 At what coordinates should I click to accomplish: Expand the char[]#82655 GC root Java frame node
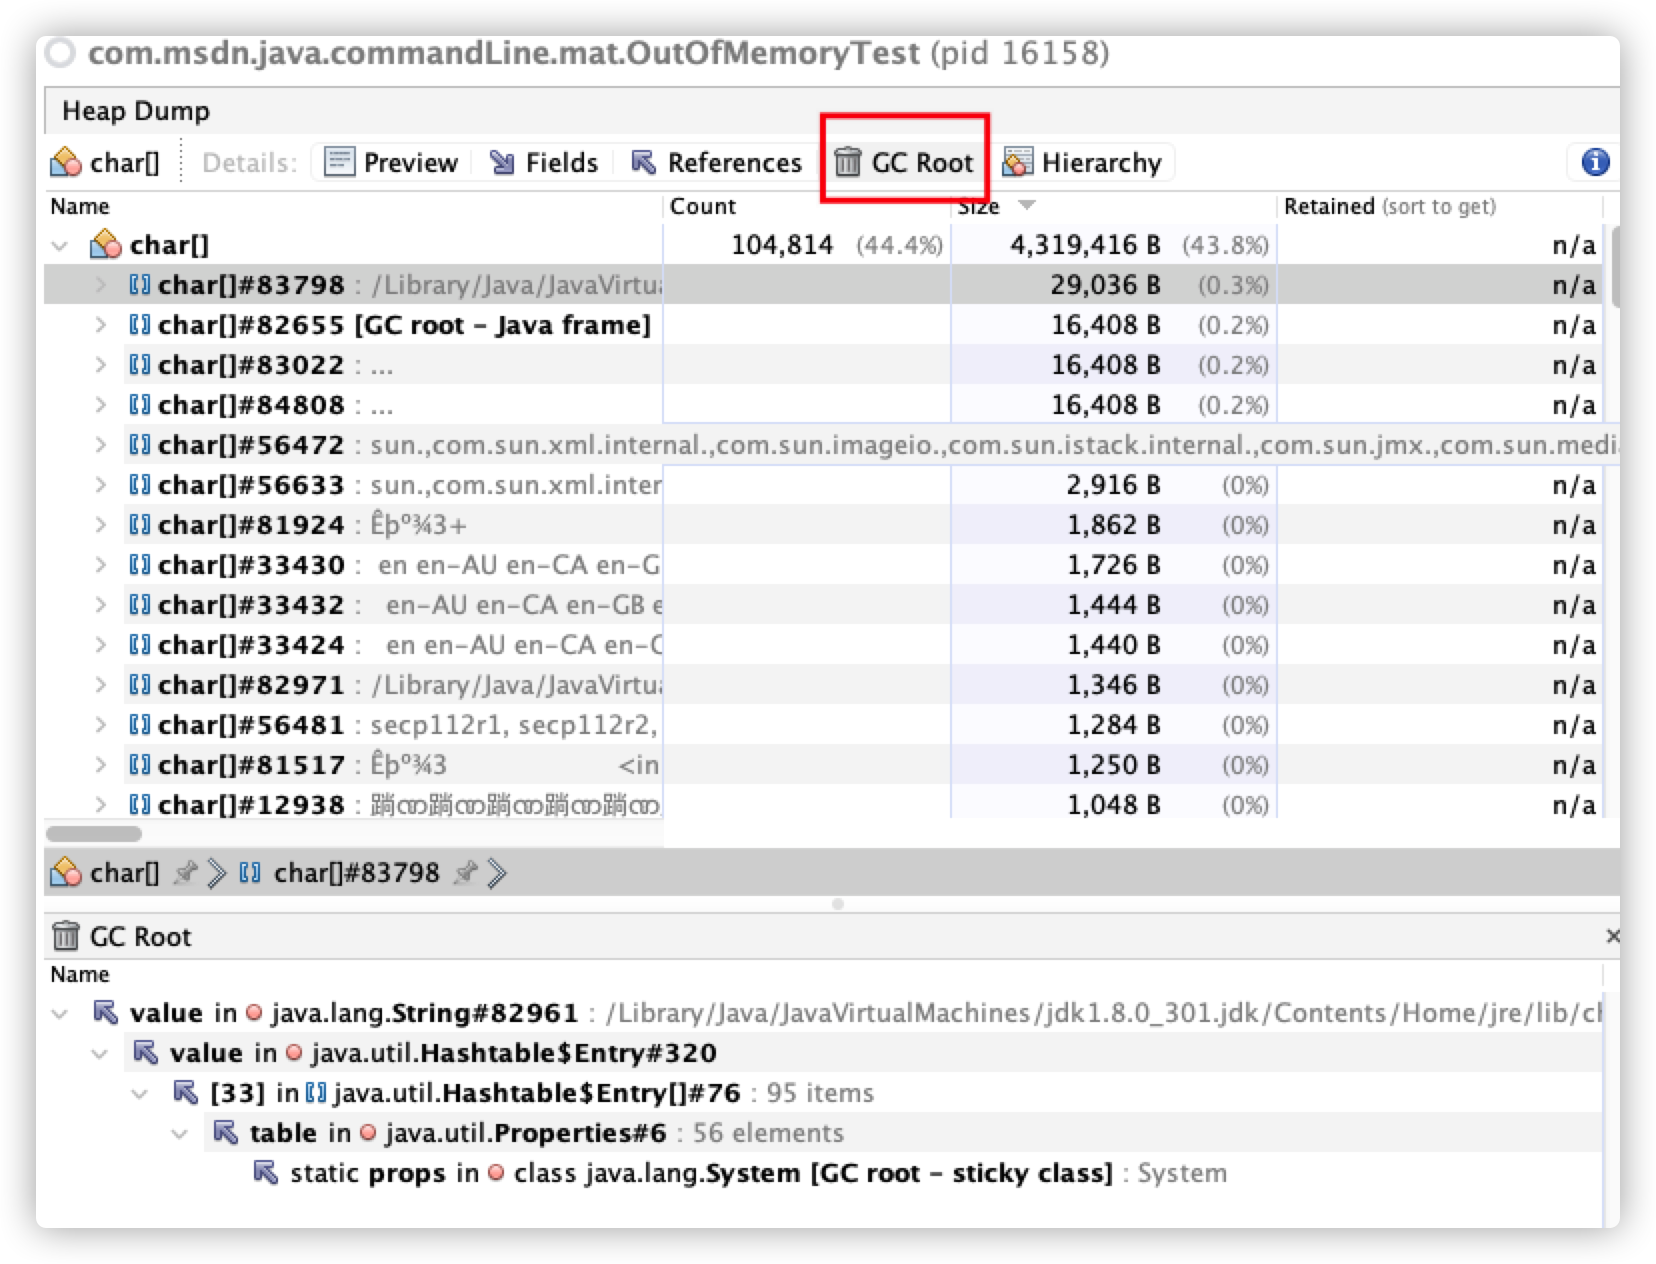coord(99,325)
